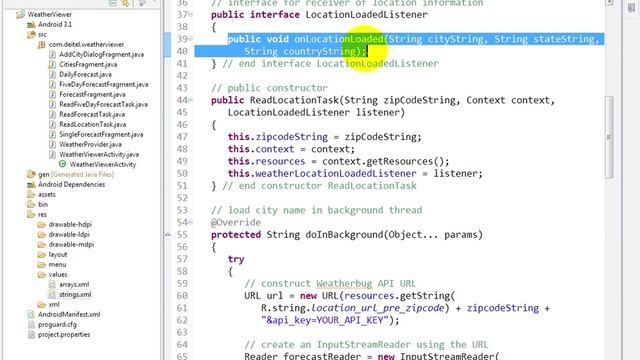The height and width of the screenshot is (360, 640).
Task: Collapse the method fold marker on line 39
Action: tap(191, 39)
